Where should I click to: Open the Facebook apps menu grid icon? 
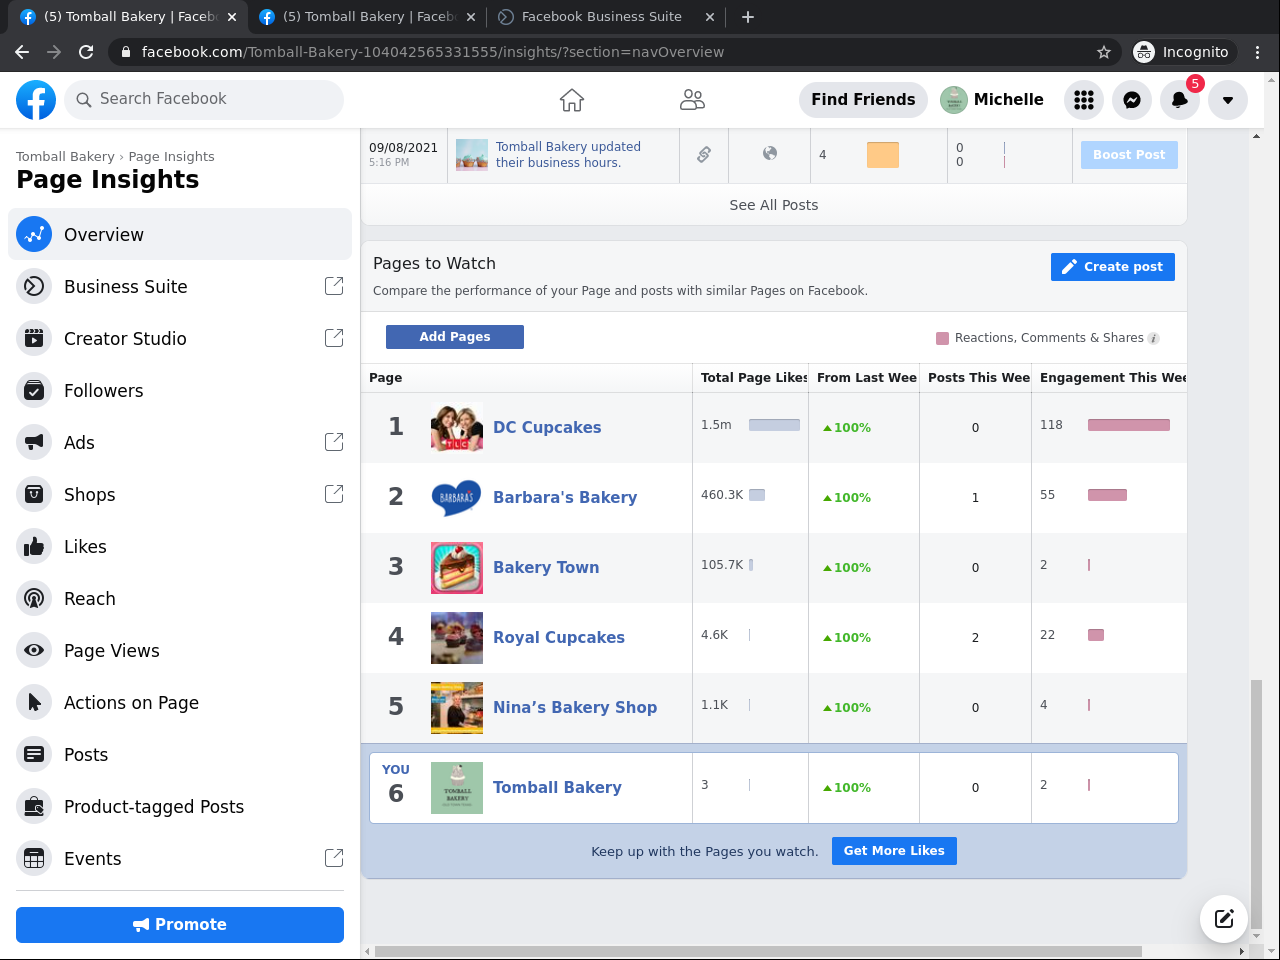click(x=1084, y=100)
